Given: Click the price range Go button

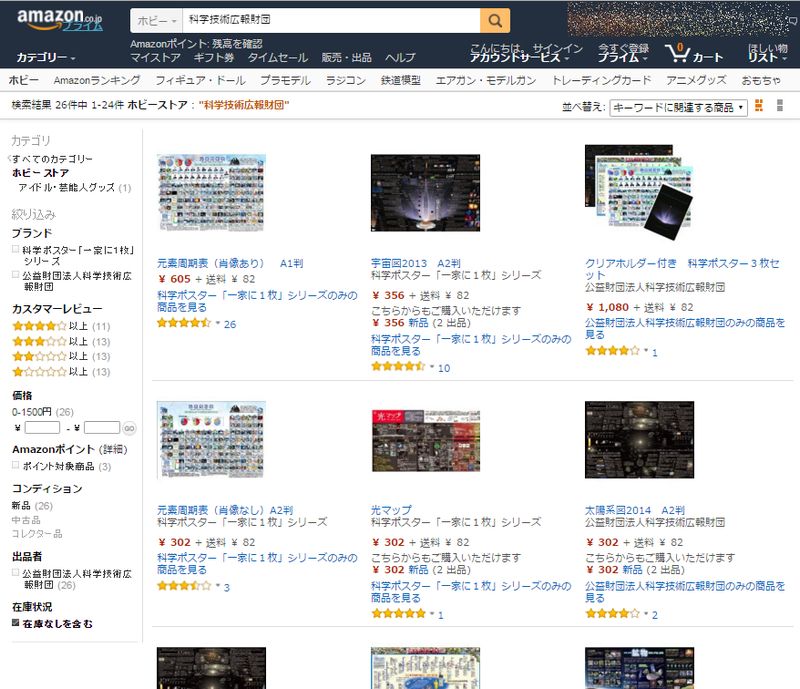Looking at the screenshot, I should point(129,428).
